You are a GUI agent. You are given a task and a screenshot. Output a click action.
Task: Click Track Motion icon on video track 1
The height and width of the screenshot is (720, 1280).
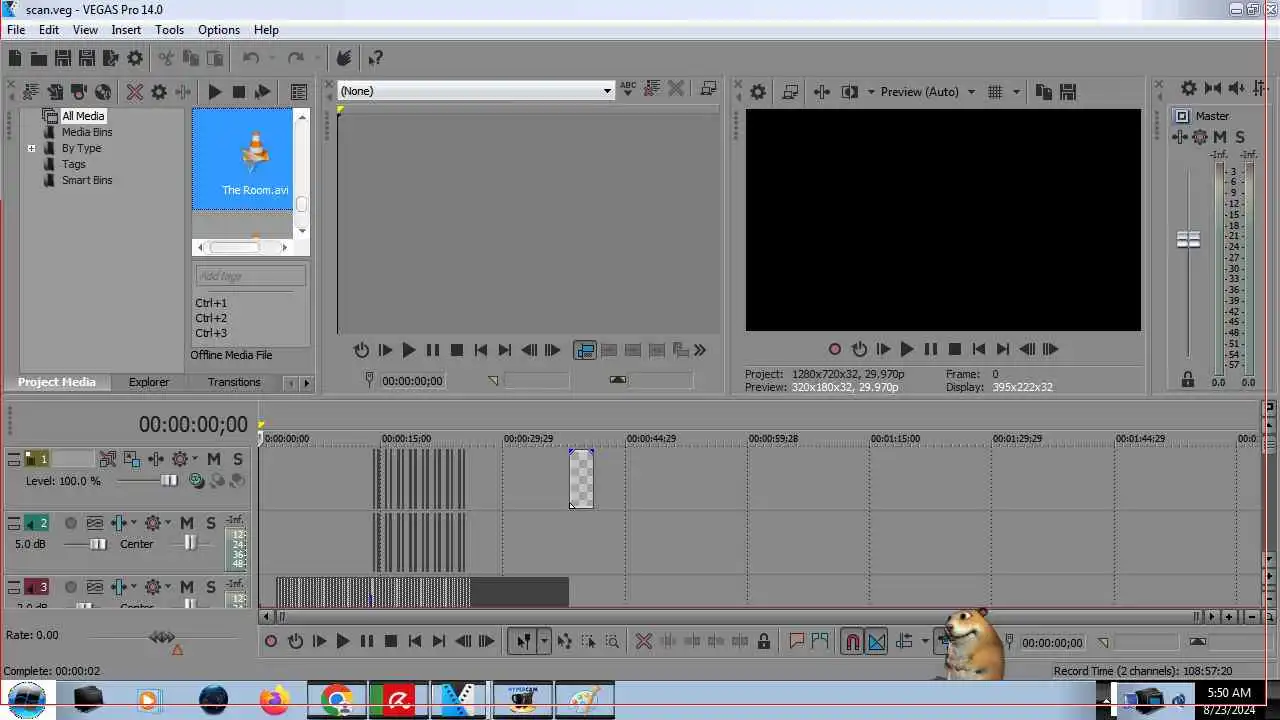[131, 459]
